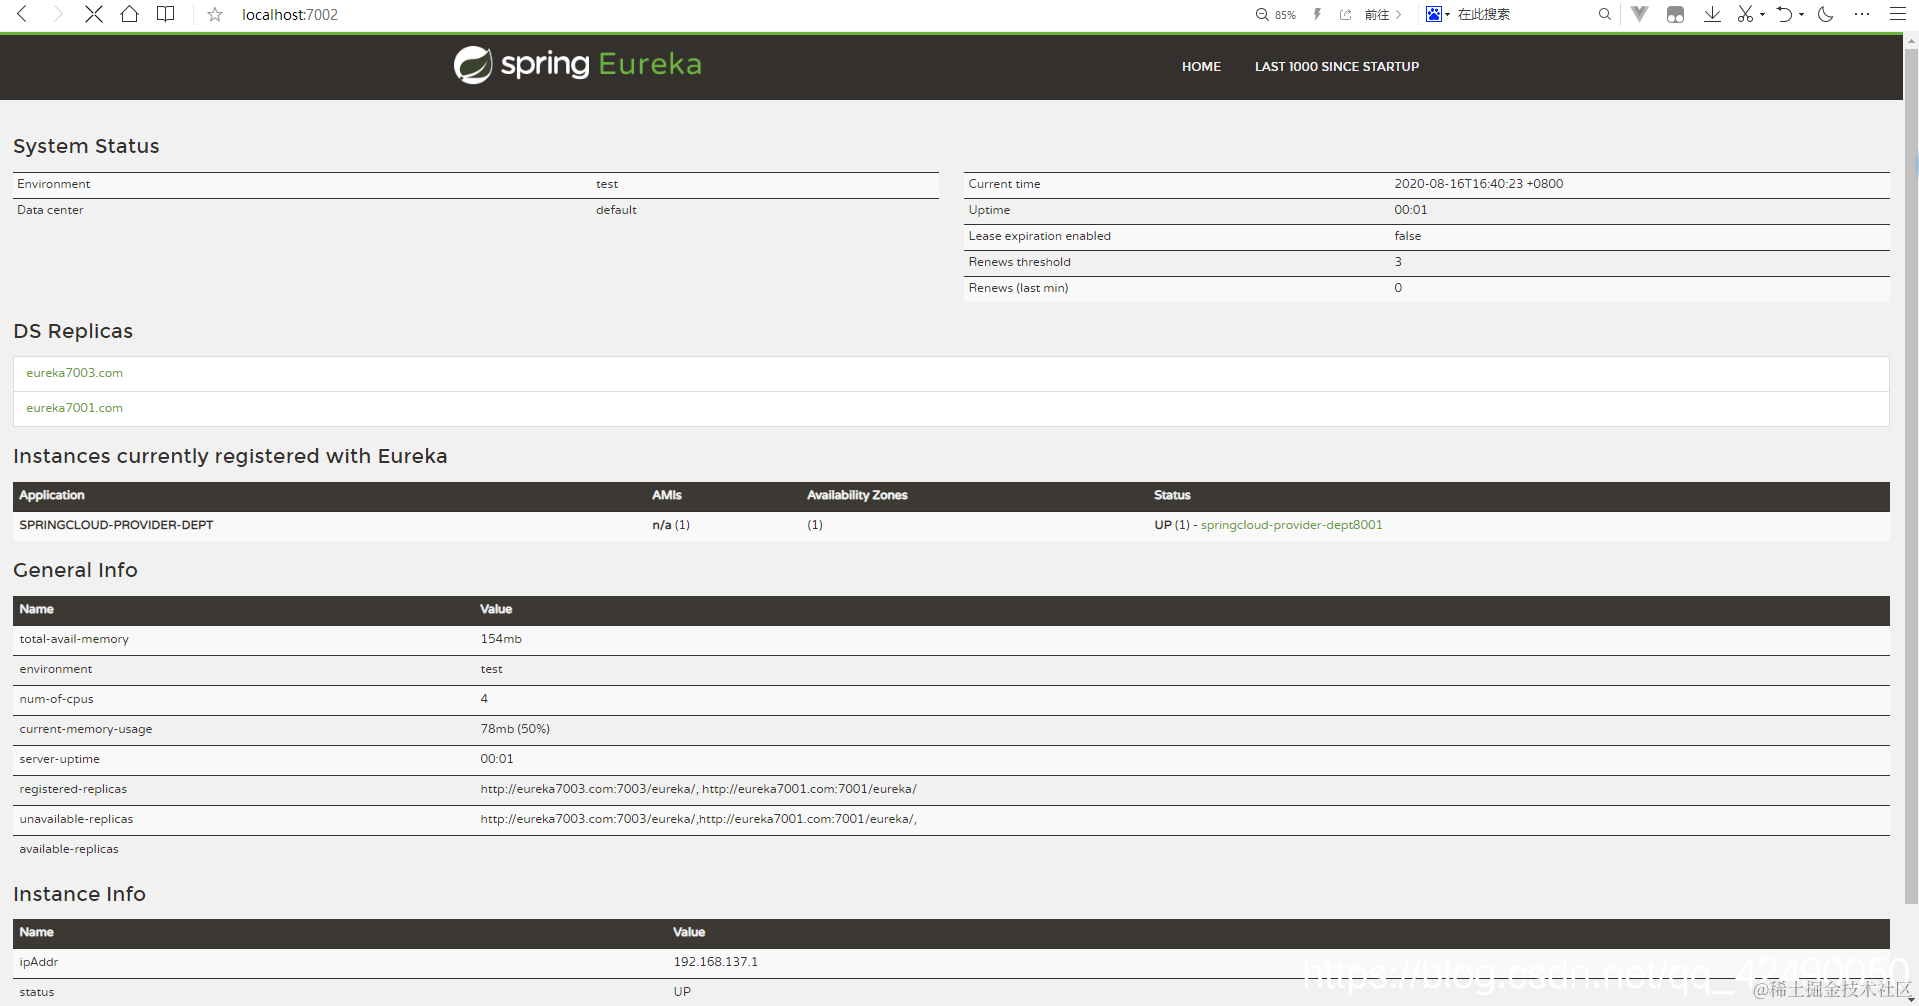Click the undo closed-tab arrow icon
1919x1006 pixels.
(x=1784, y=14)
